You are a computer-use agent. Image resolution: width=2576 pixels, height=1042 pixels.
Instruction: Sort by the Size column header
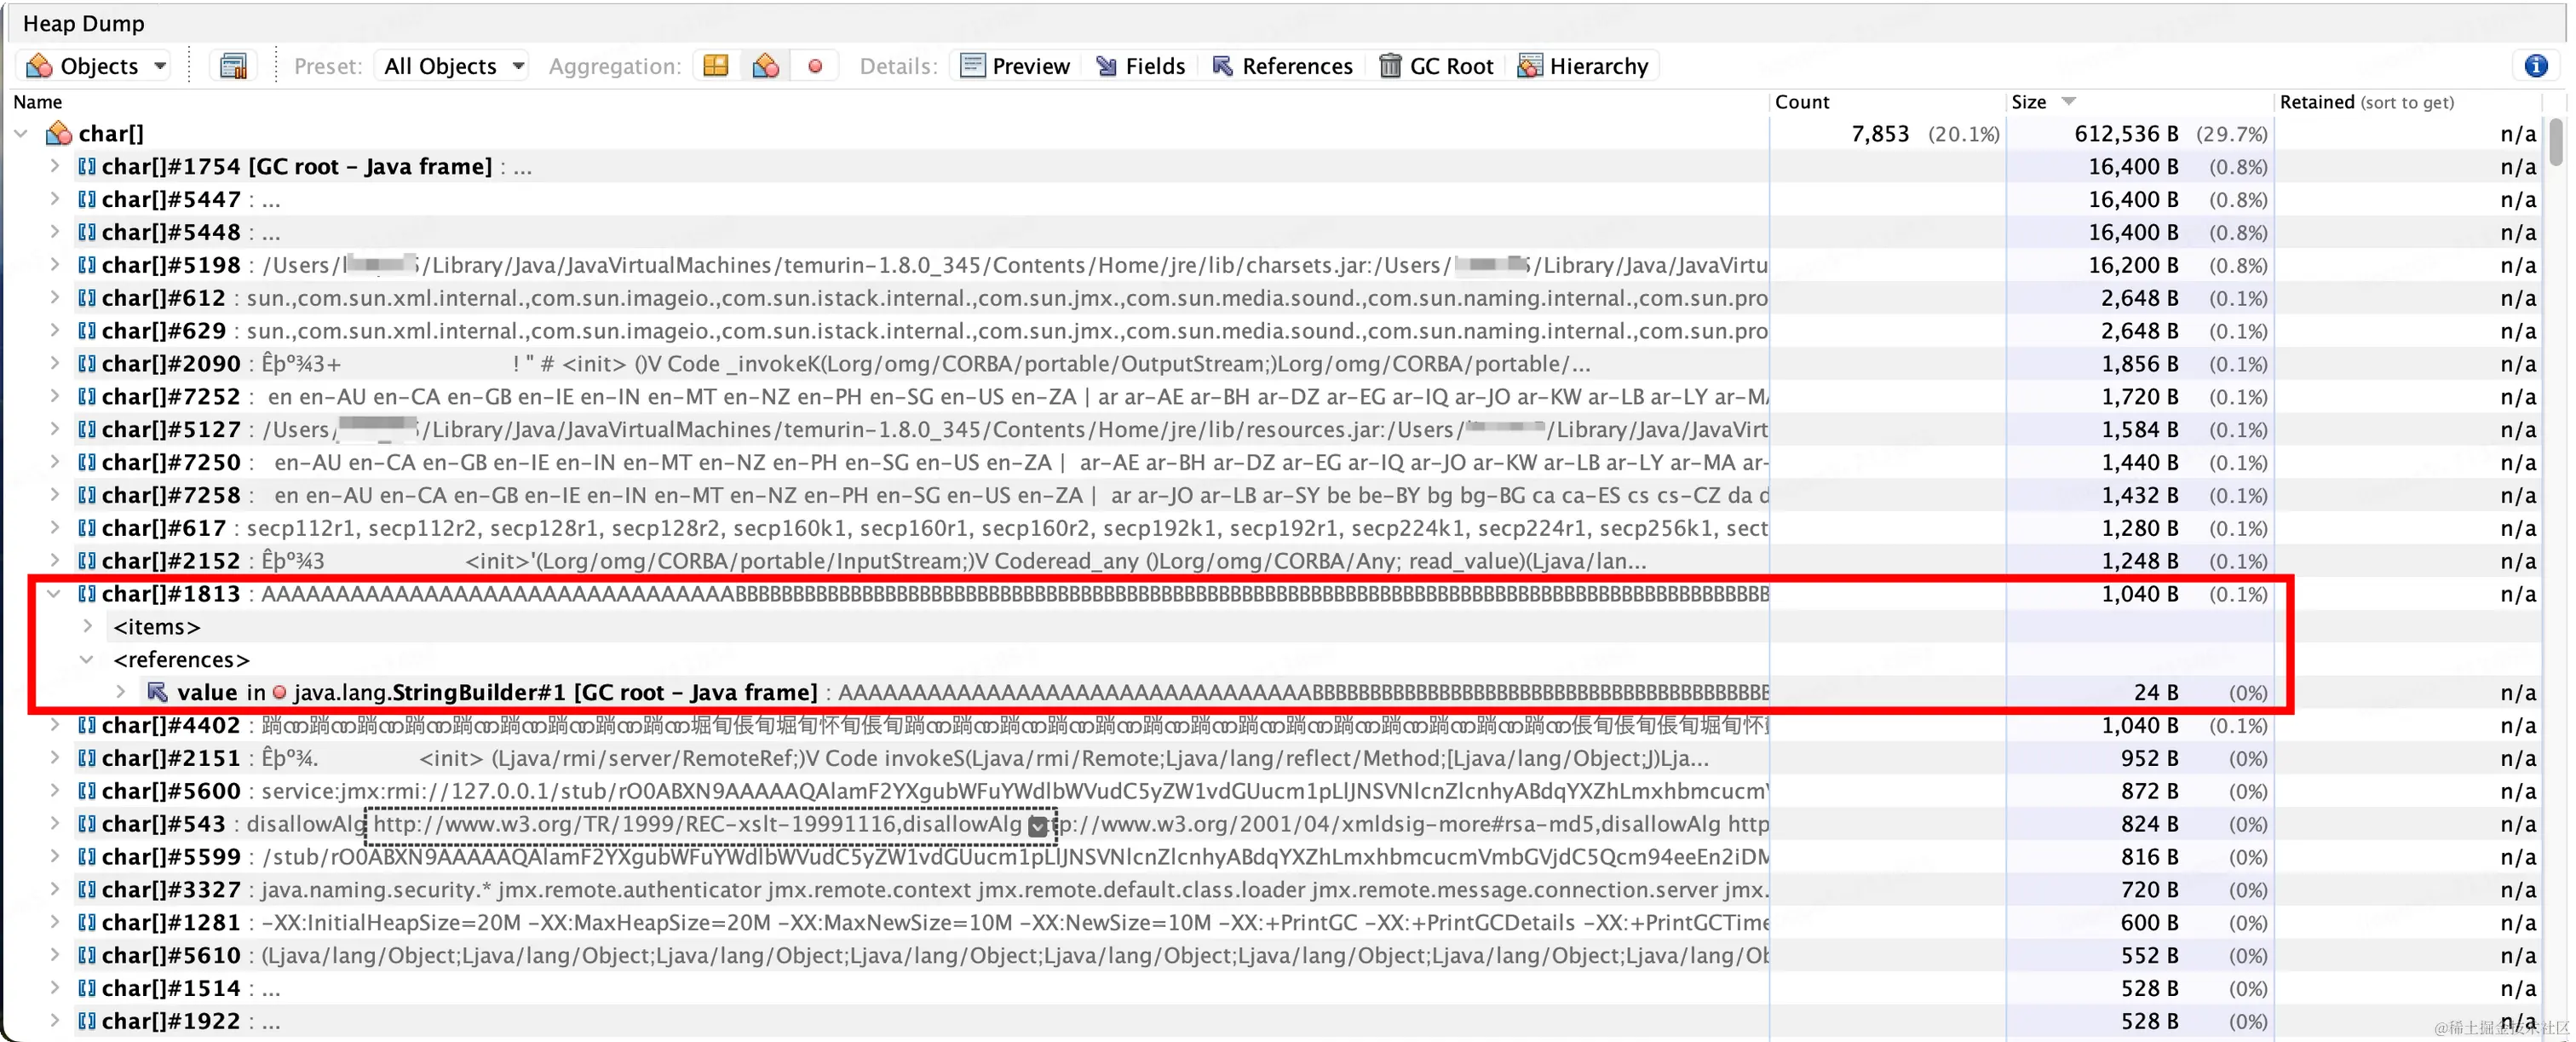(2030, 102)
